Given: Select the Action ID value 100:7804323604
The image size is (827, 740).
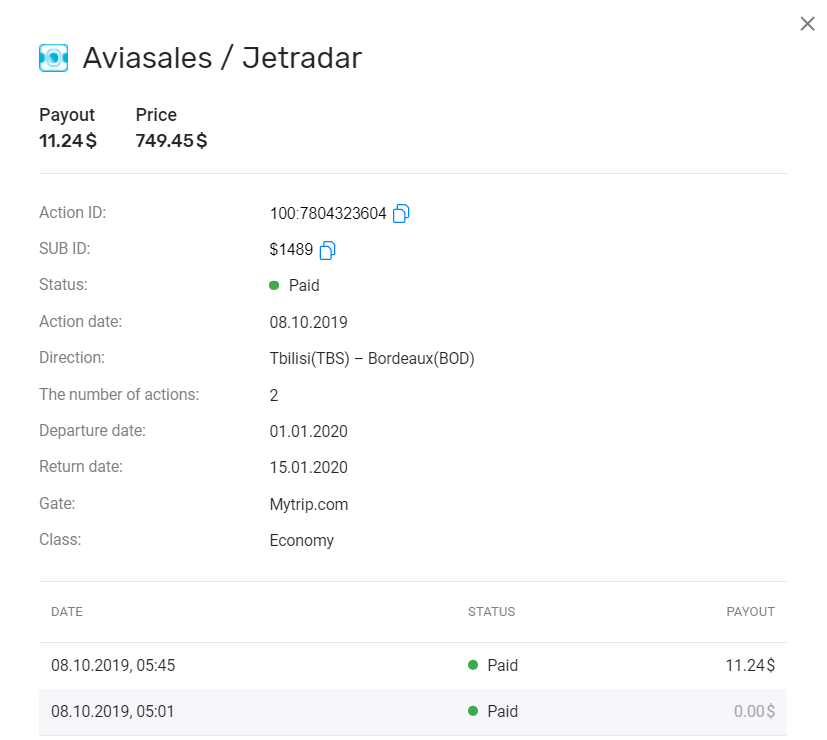Looking at the screenshot, I should [x=328, y=214].
